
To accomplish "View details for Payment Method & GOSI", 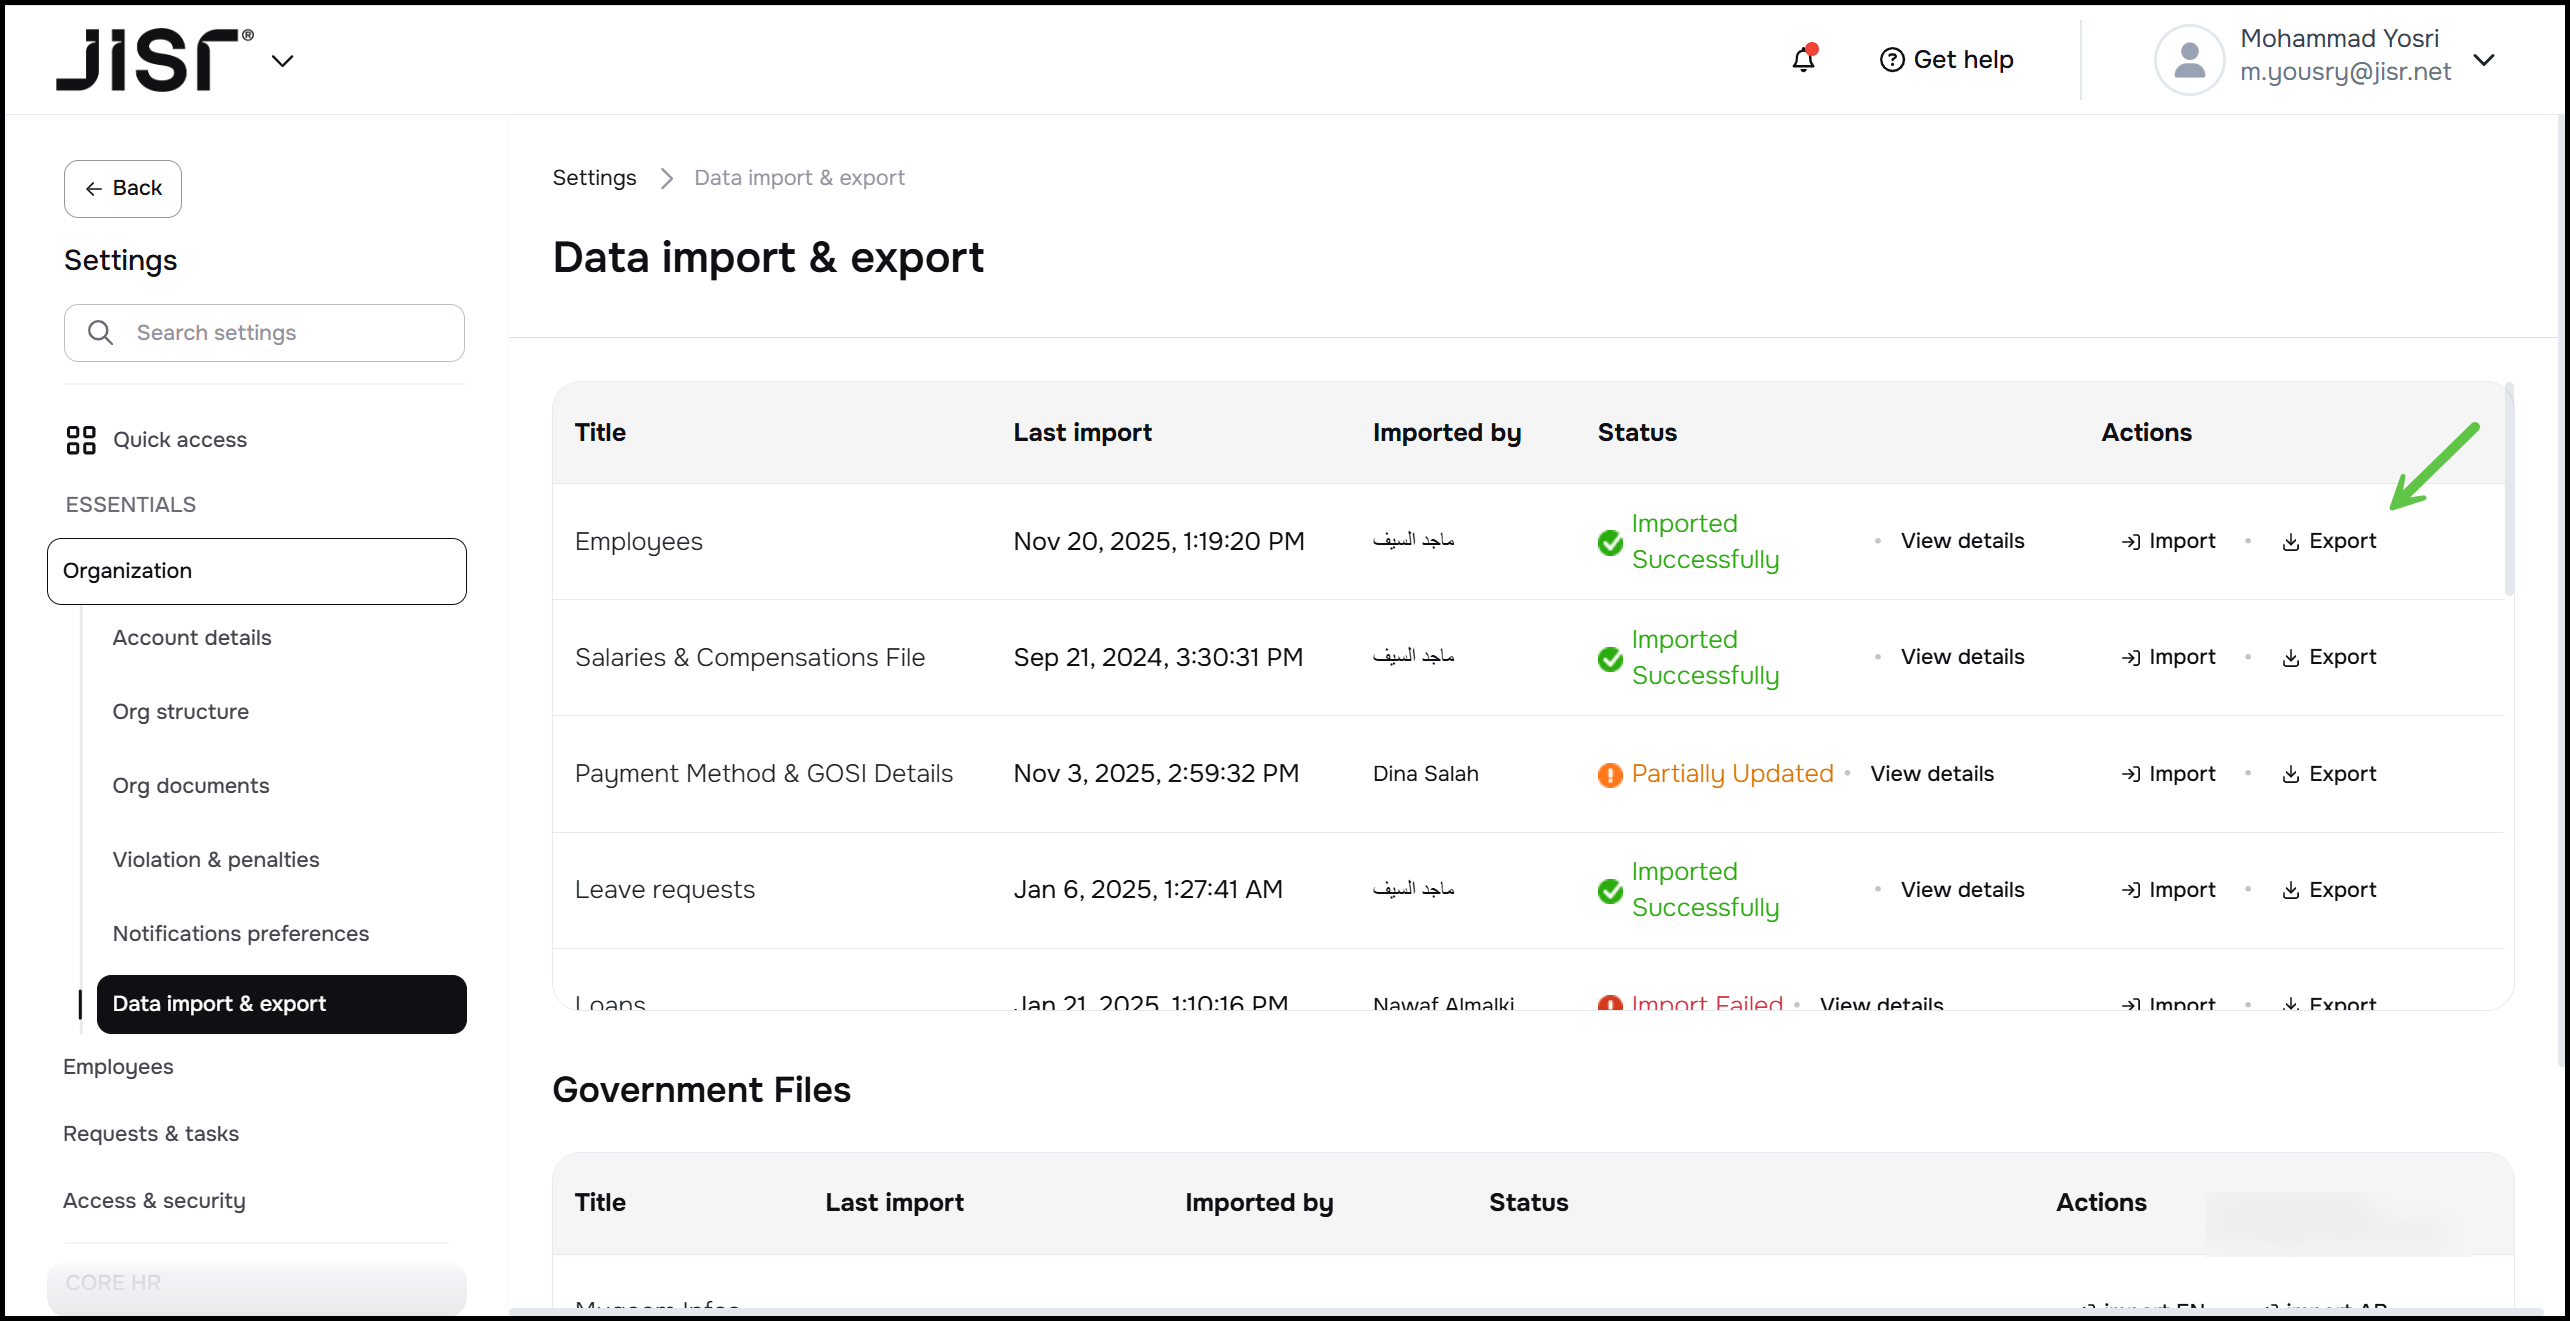I will point(1931,774).
